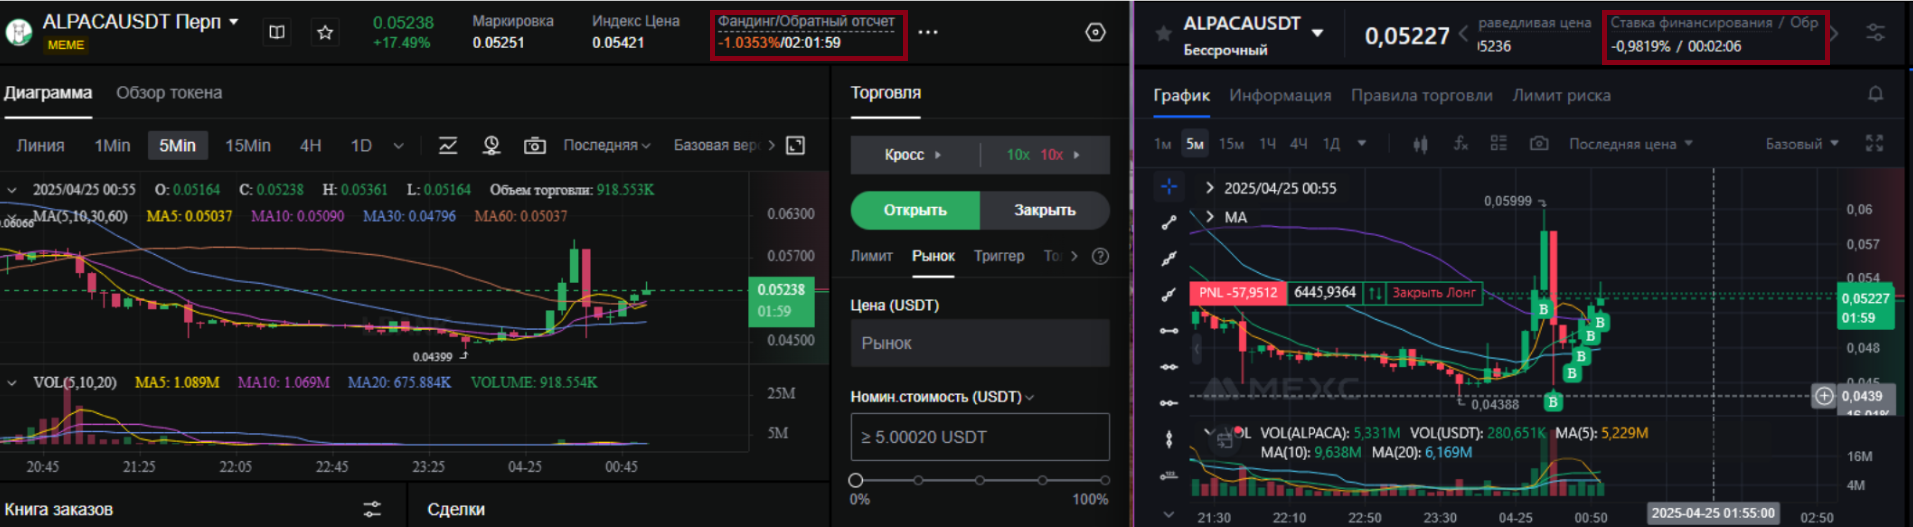Image resolution: width=1913 pixels, height=527 pixels.
Task: Open the Правила торговли tab
Action: tap(1421, 95)
